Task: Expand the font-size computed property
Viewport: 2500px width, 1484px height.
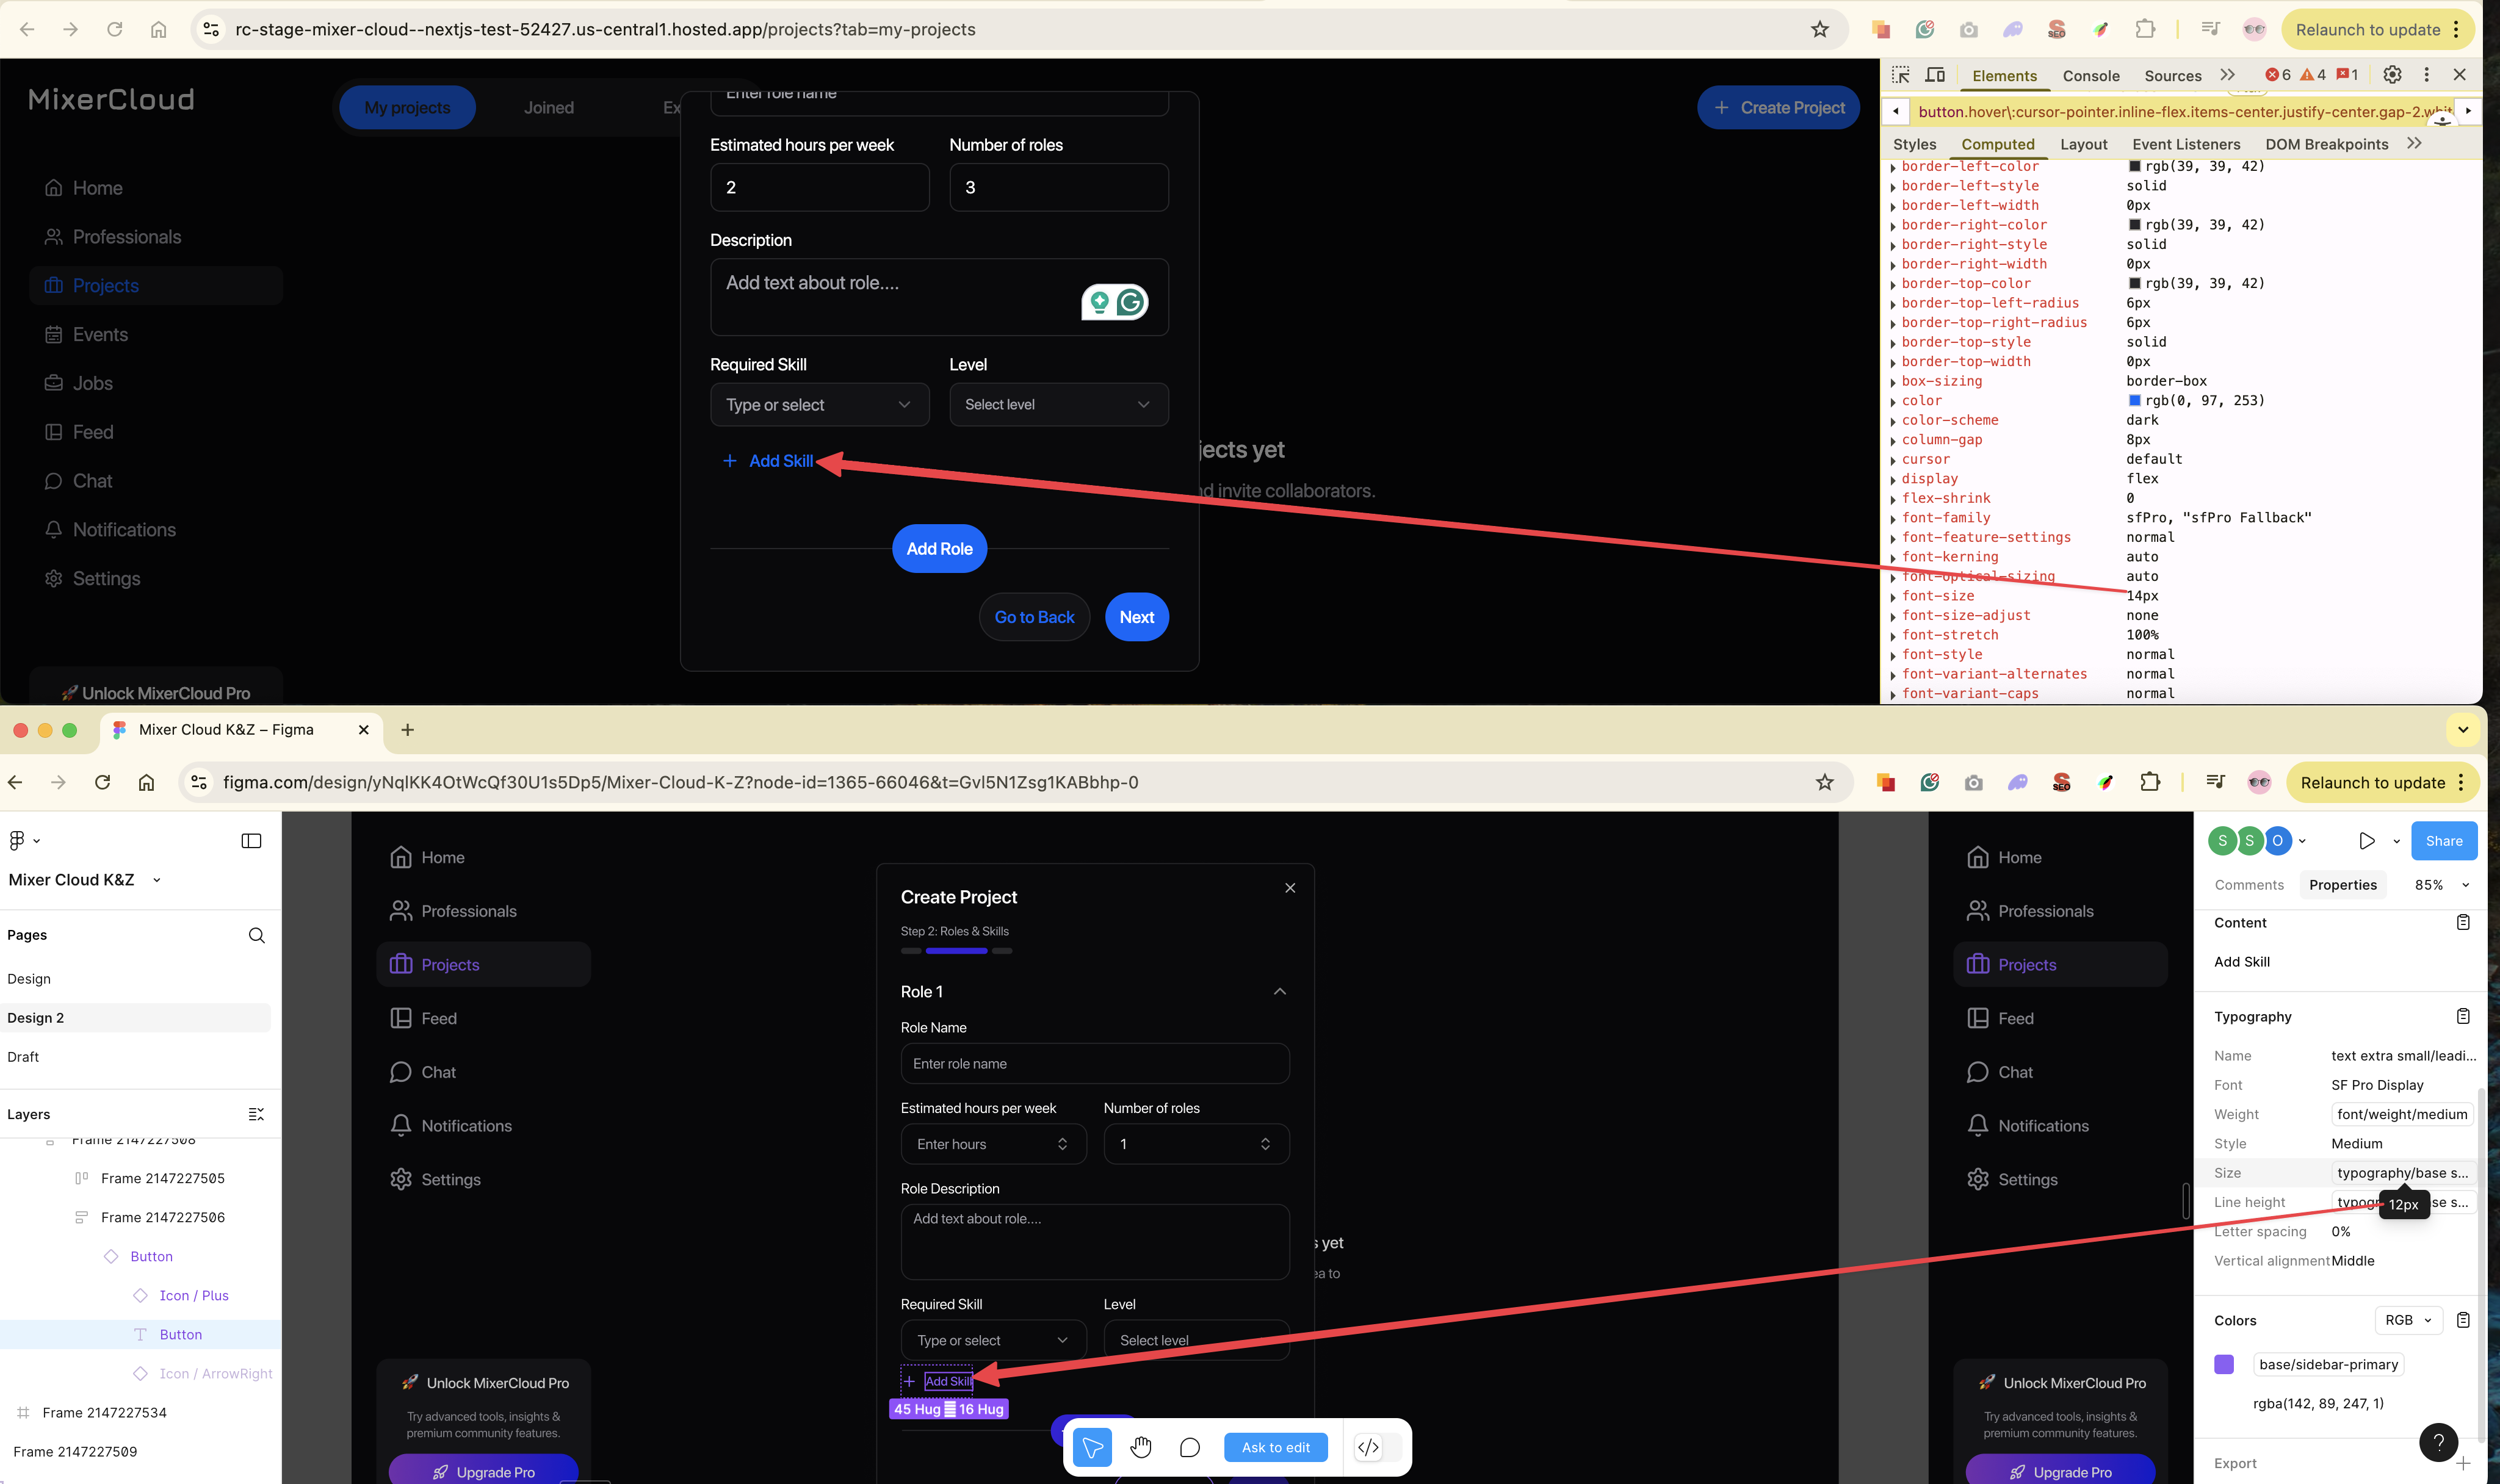Action: 1893,597
